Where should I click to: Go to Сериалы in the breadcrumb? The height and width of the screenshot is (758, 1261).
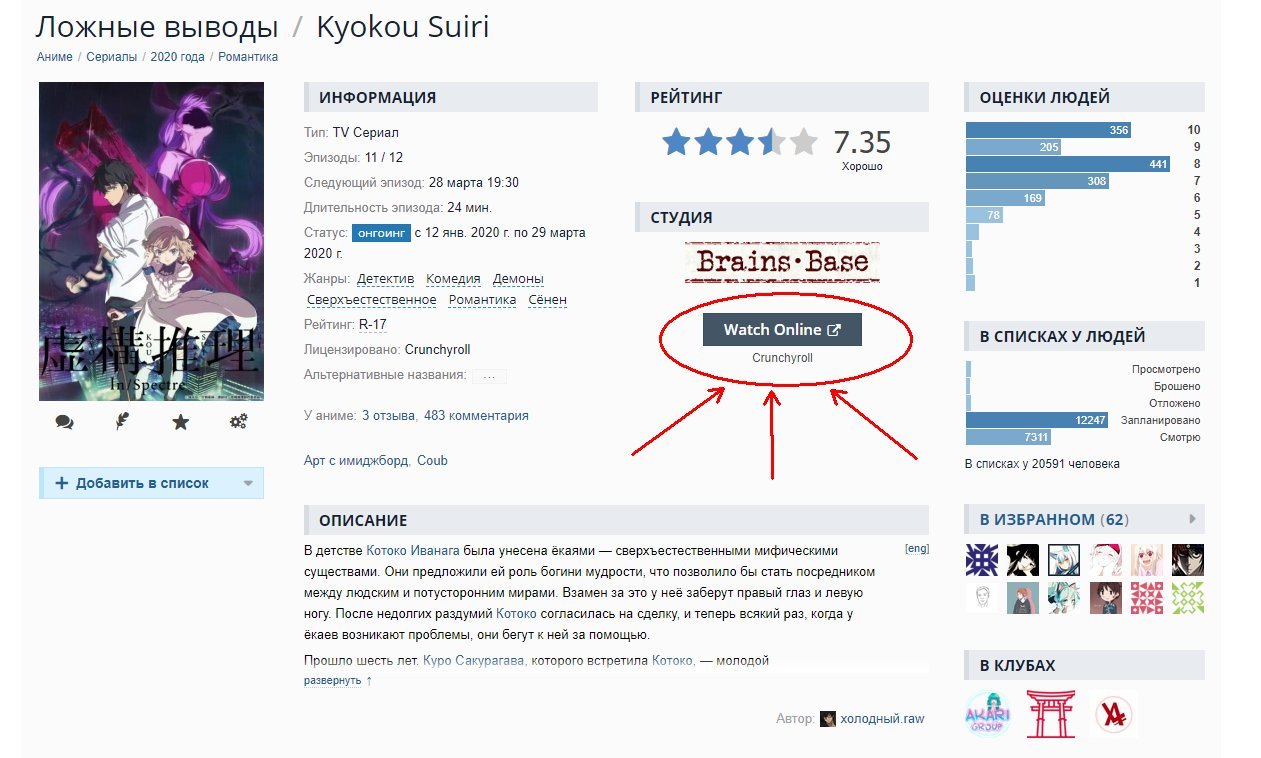pyautogui.click(x=111, y=57)
